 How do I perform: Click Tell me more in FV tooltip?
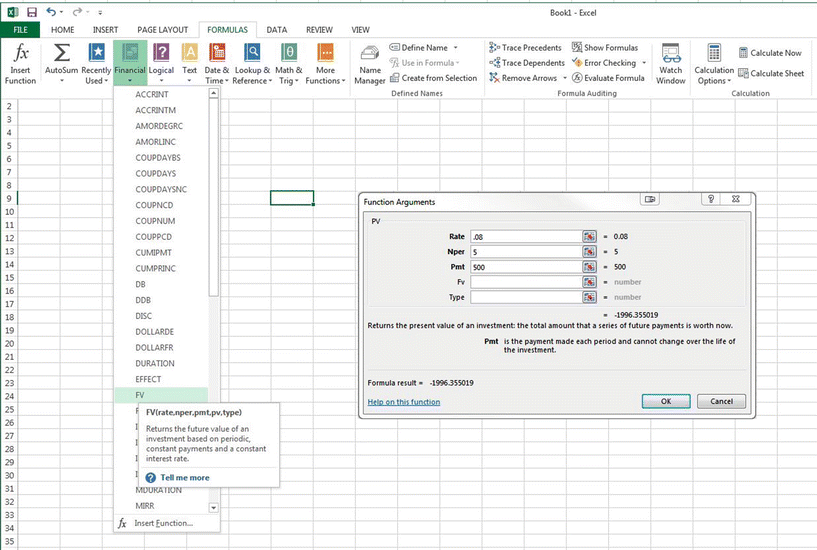click(x=185, y=477)
